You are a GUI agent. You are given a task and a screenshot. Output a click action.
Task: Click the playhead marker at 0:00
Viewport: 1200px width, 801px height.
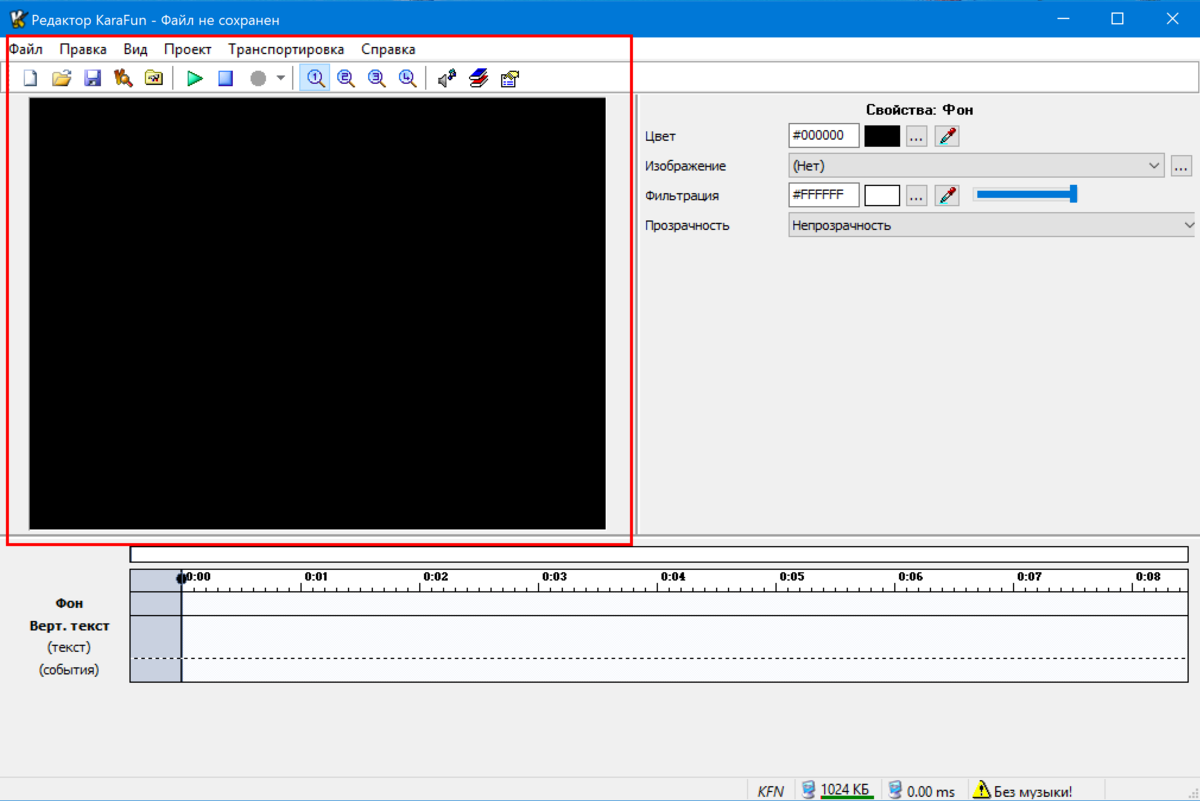point(181,578)
